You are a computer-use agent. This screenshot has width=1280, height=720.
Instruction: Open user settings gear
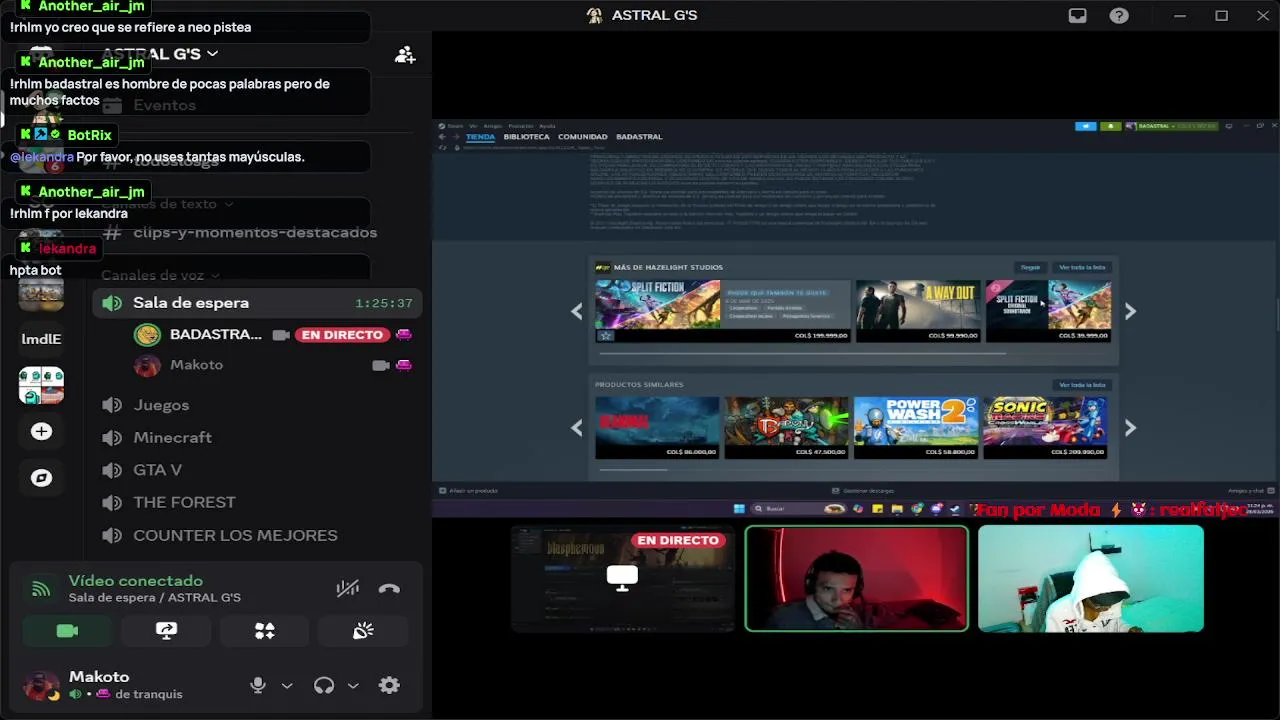389,685
